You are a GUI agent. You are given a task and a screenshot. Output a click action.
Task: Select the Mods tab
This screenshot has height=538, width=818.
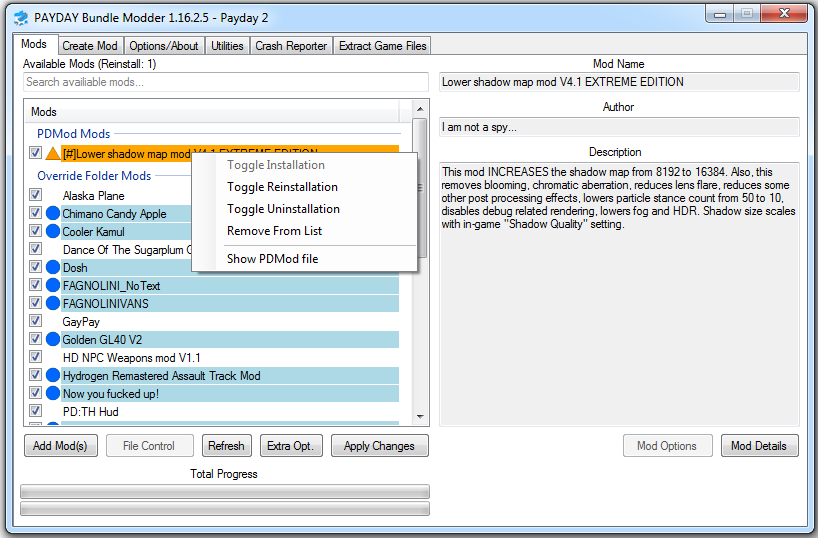click(x=34, y=44)
